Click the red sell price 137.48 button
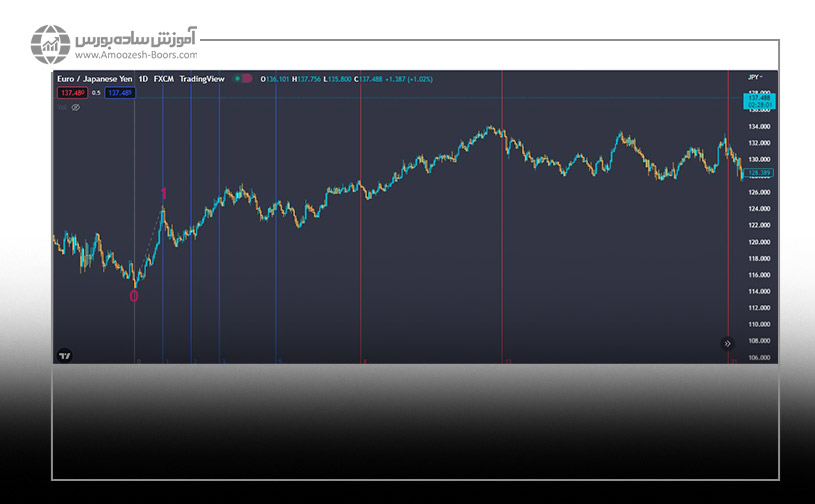Viewport: 815px width, 504px height. tap(71, 93)
